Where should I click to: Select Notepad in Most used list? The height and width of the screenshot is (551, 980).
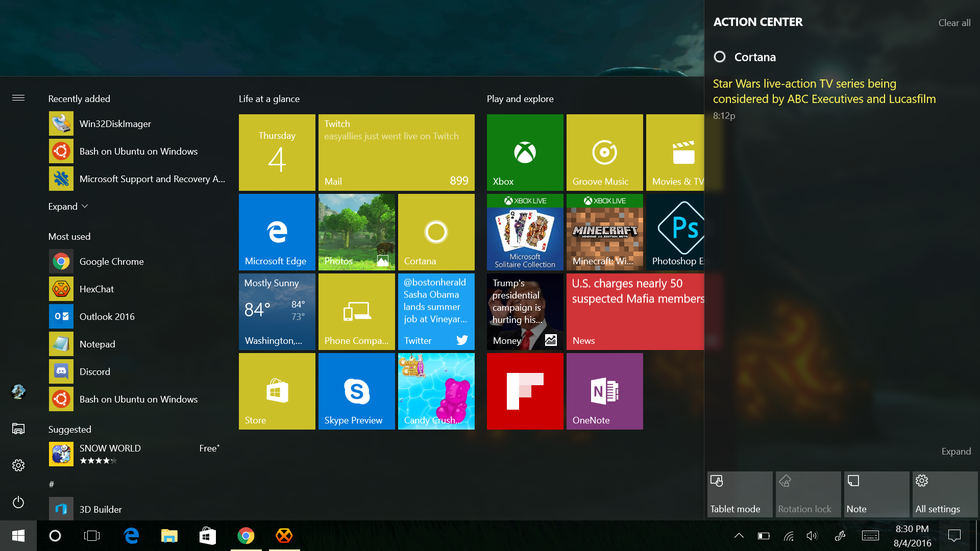click(97, 344)
